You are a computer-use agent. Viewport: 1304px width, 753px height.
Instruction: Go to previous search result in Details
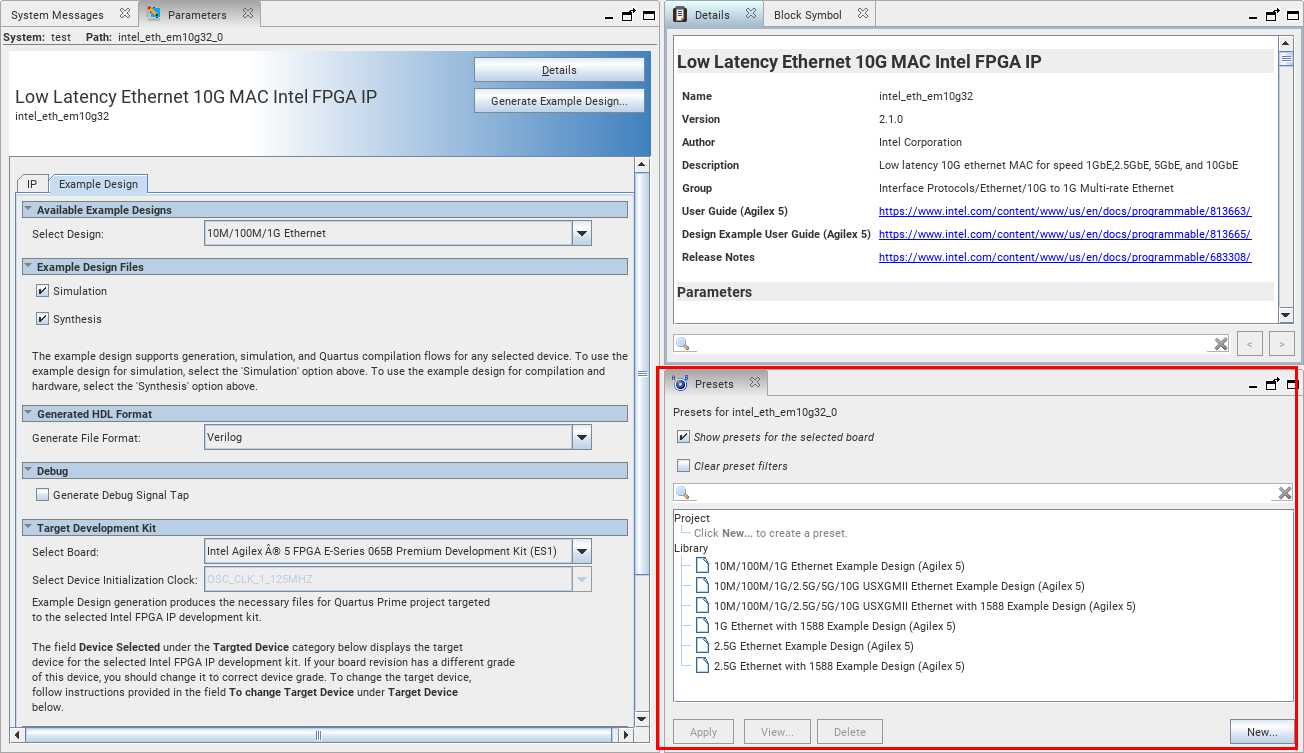tap(1249, 344)
